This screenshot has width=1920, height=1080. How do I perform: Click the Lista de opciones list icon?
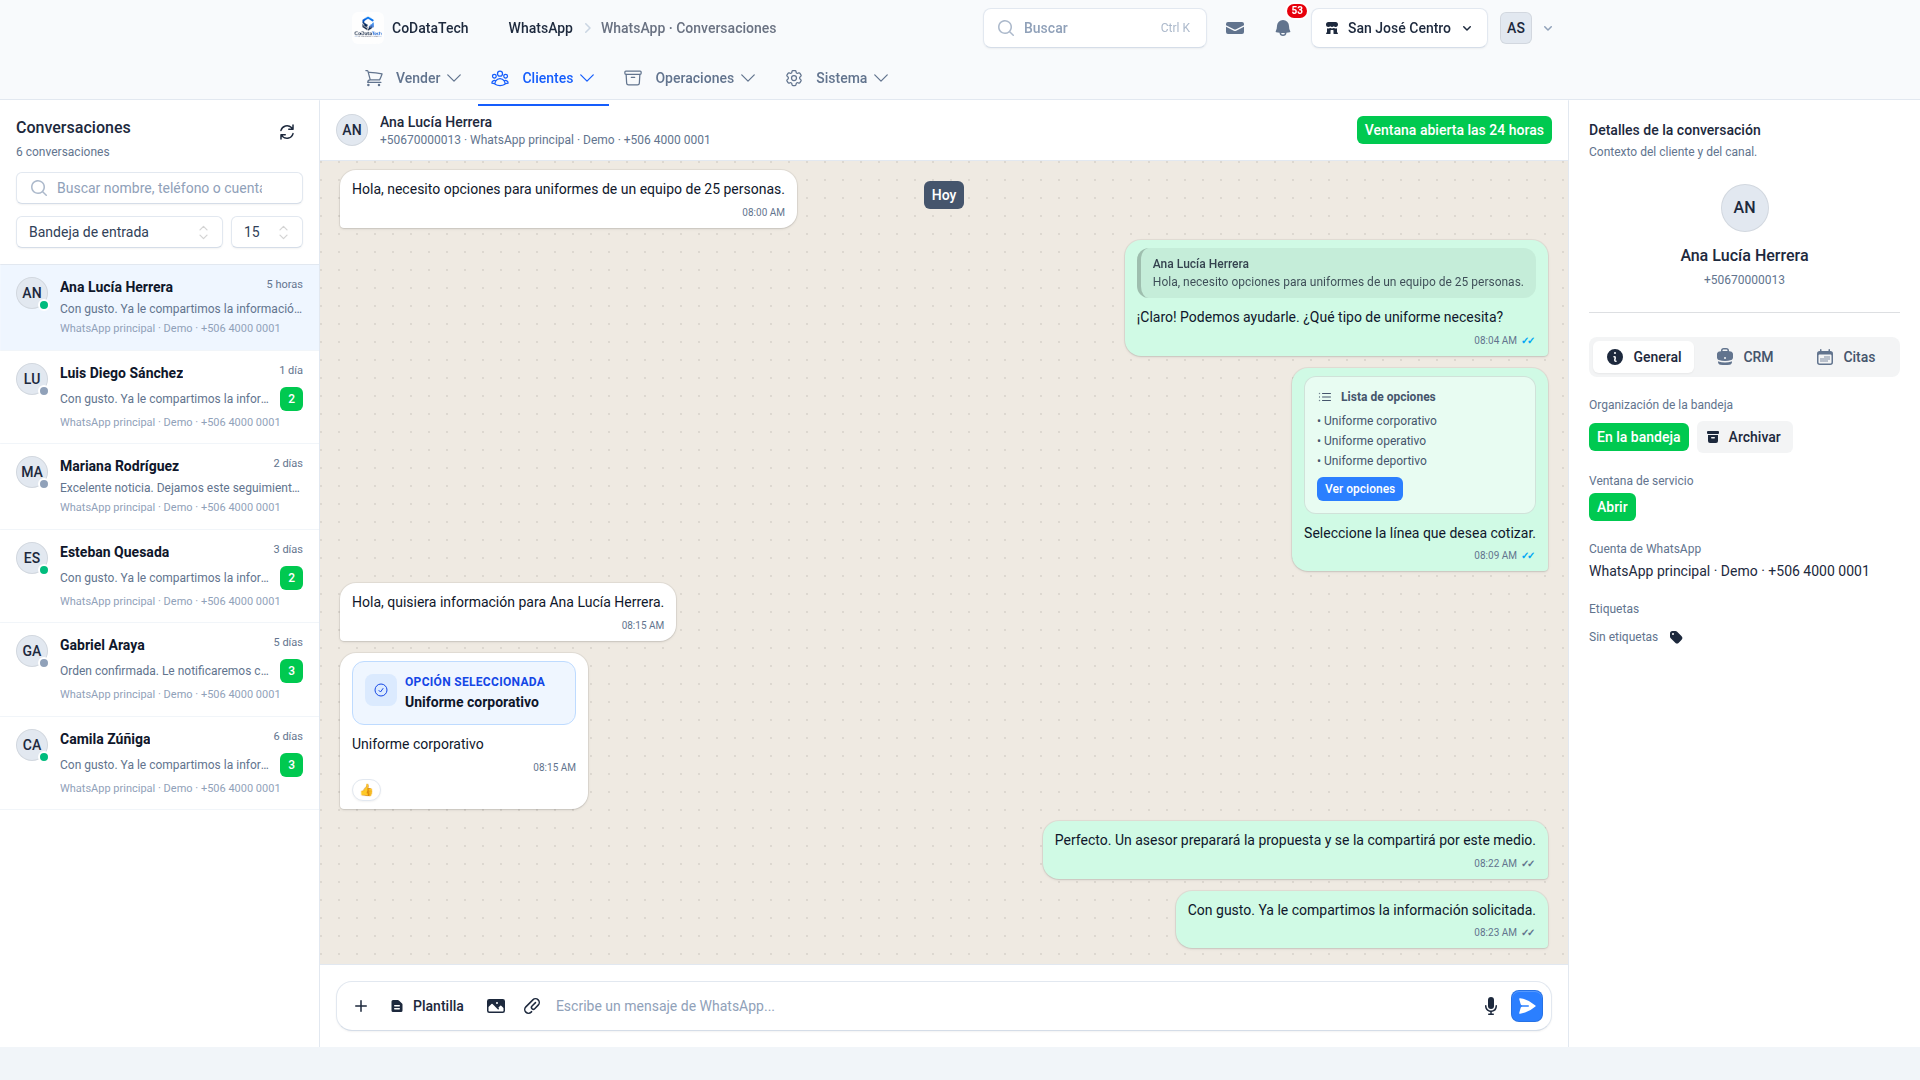coord(1325,397)
